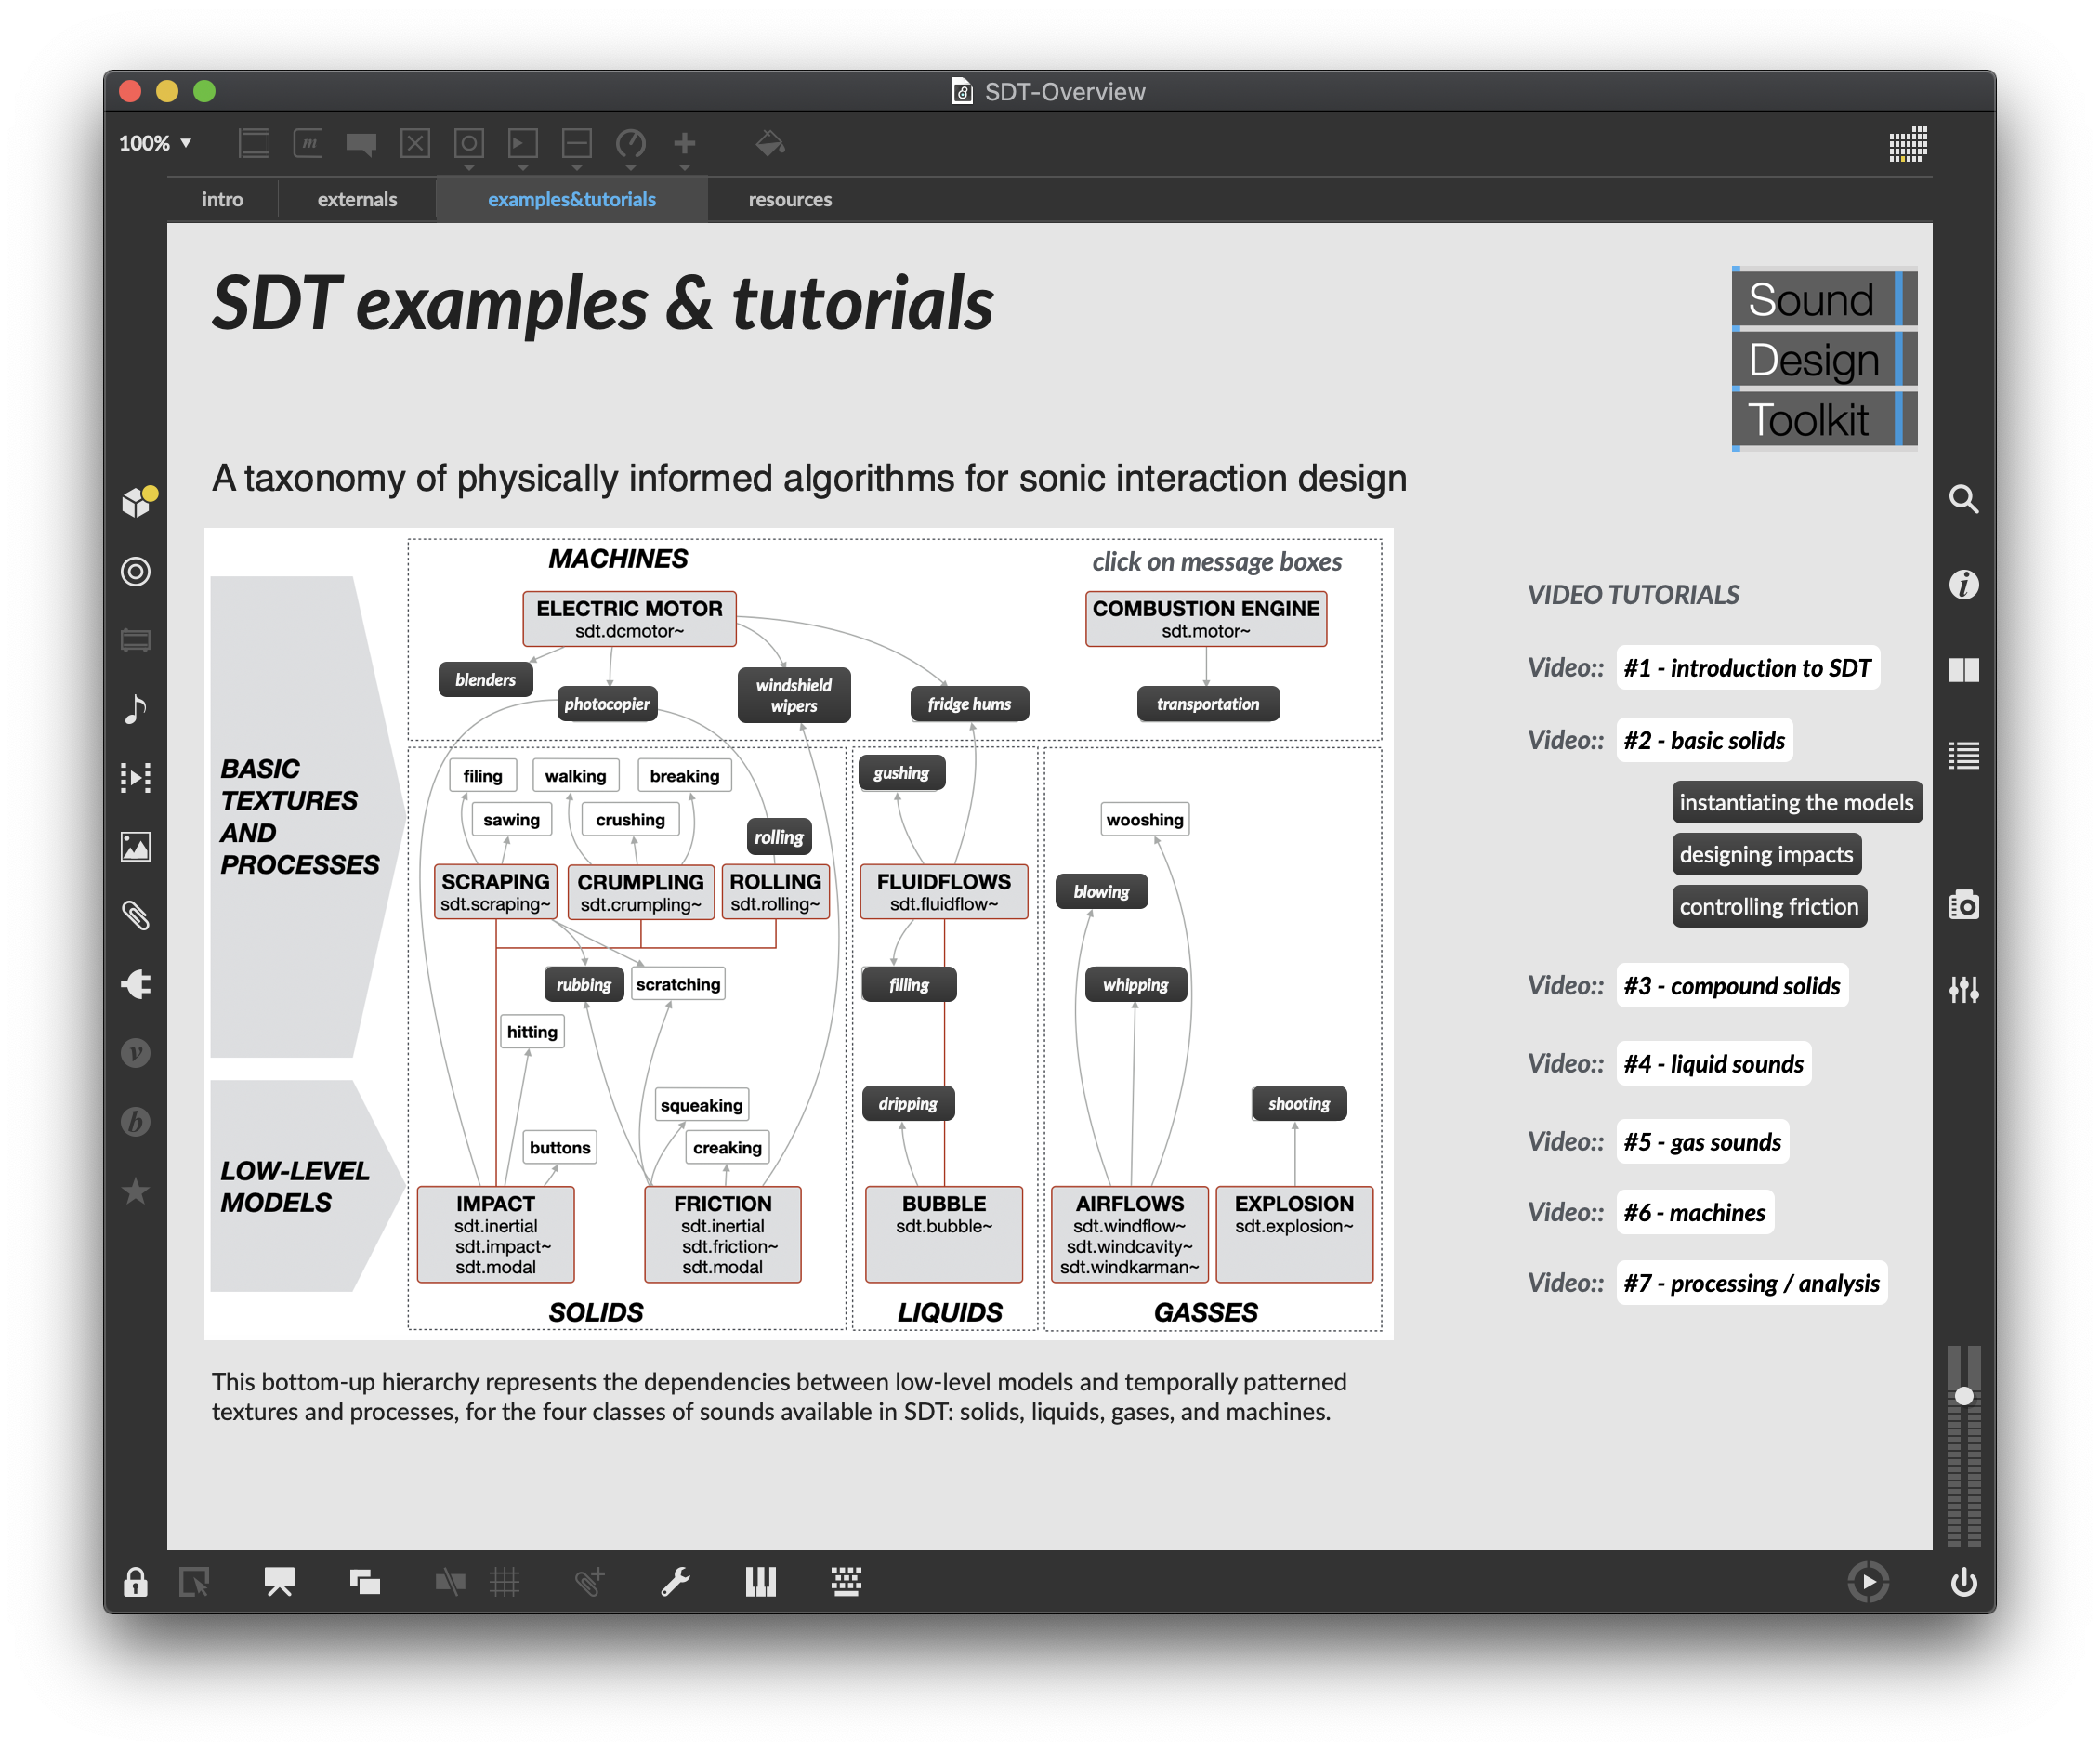The height and width of the screenshot is (1751, 2100).
Task: Open the wrench patcher inspector tool
Action: 676,1582
